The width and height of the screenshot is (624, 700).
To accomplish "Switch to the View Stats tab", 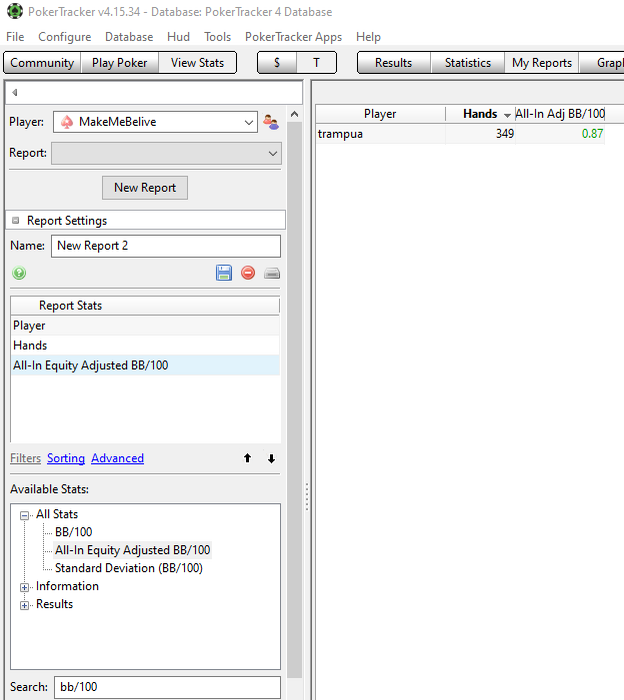I will 197,62.
